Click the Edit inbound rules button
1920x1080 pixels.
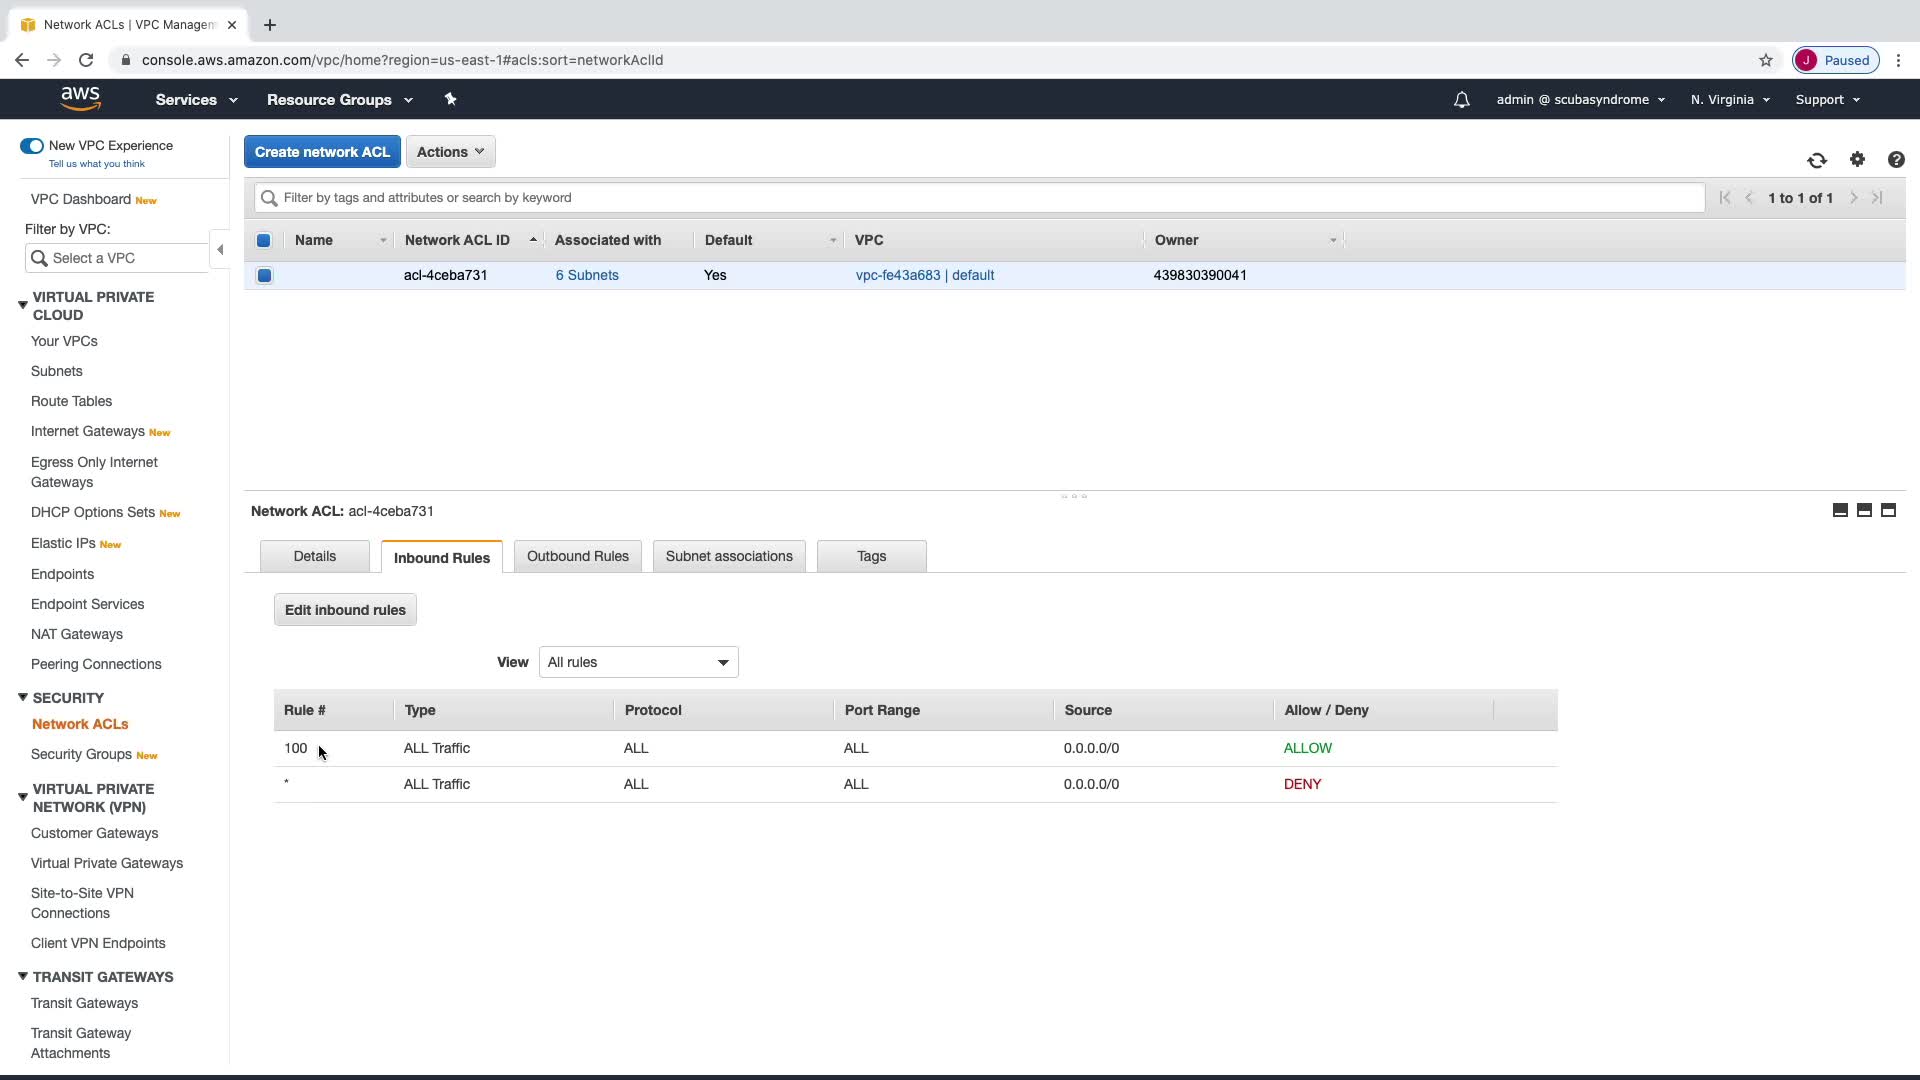345,610
